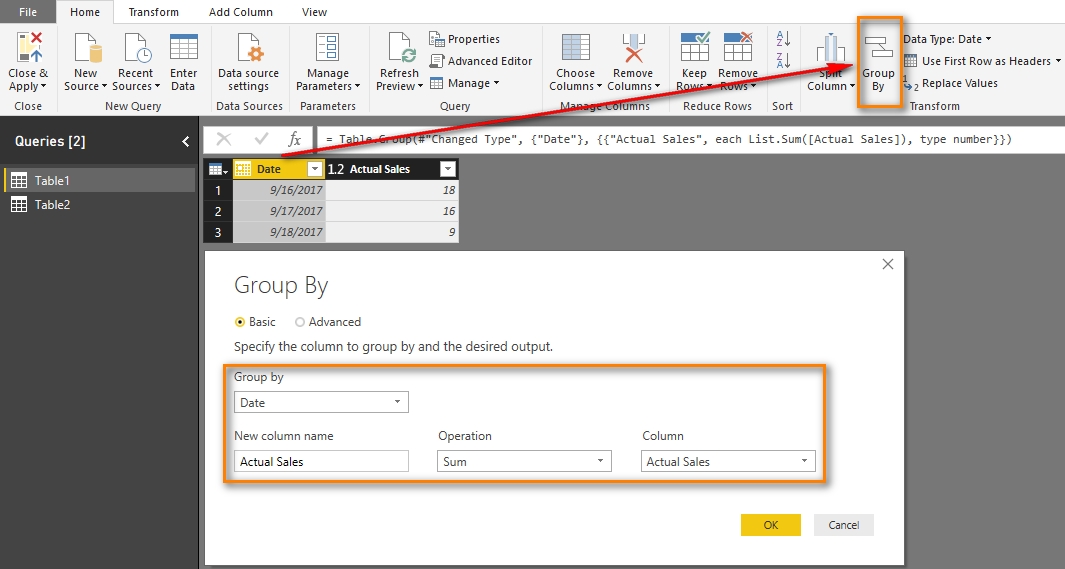Click the Split Column icon
The image size is (1065, 569).
pos(830,48)
